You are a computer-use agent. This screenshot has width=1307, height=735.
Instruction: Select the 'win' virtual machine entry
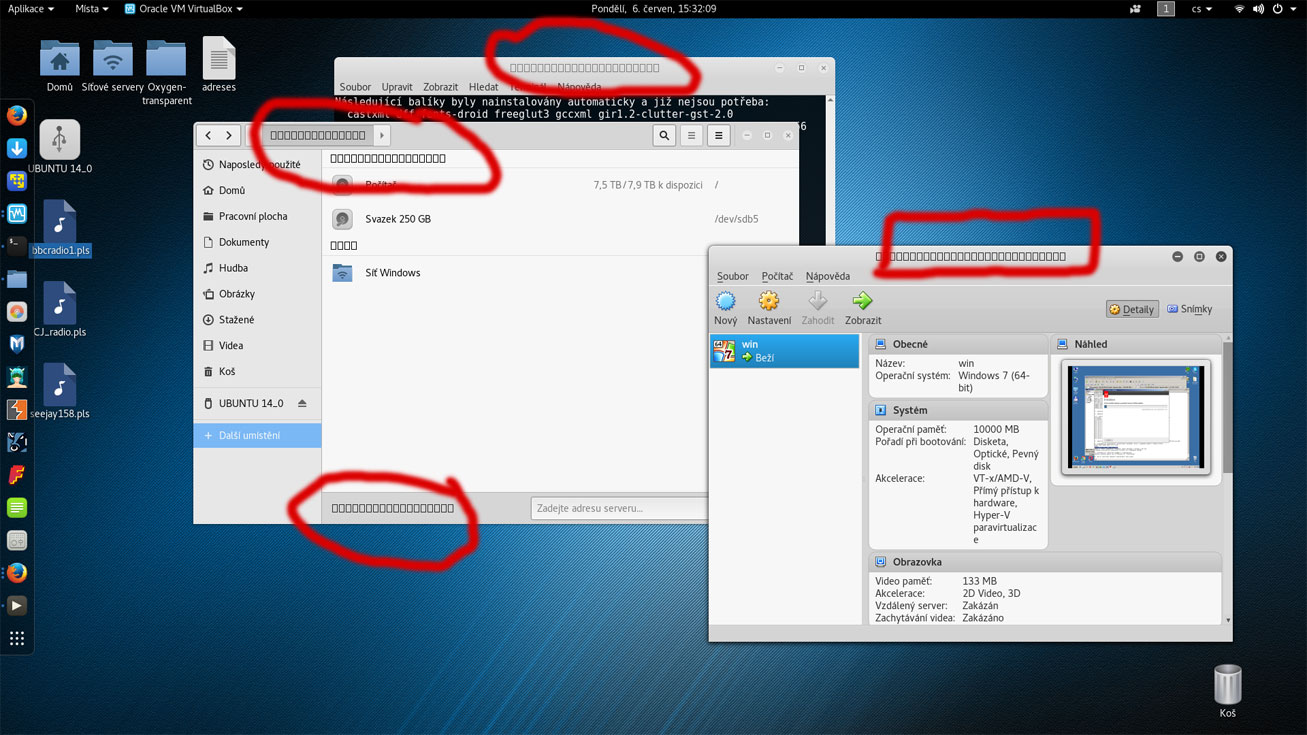point(784,351)
